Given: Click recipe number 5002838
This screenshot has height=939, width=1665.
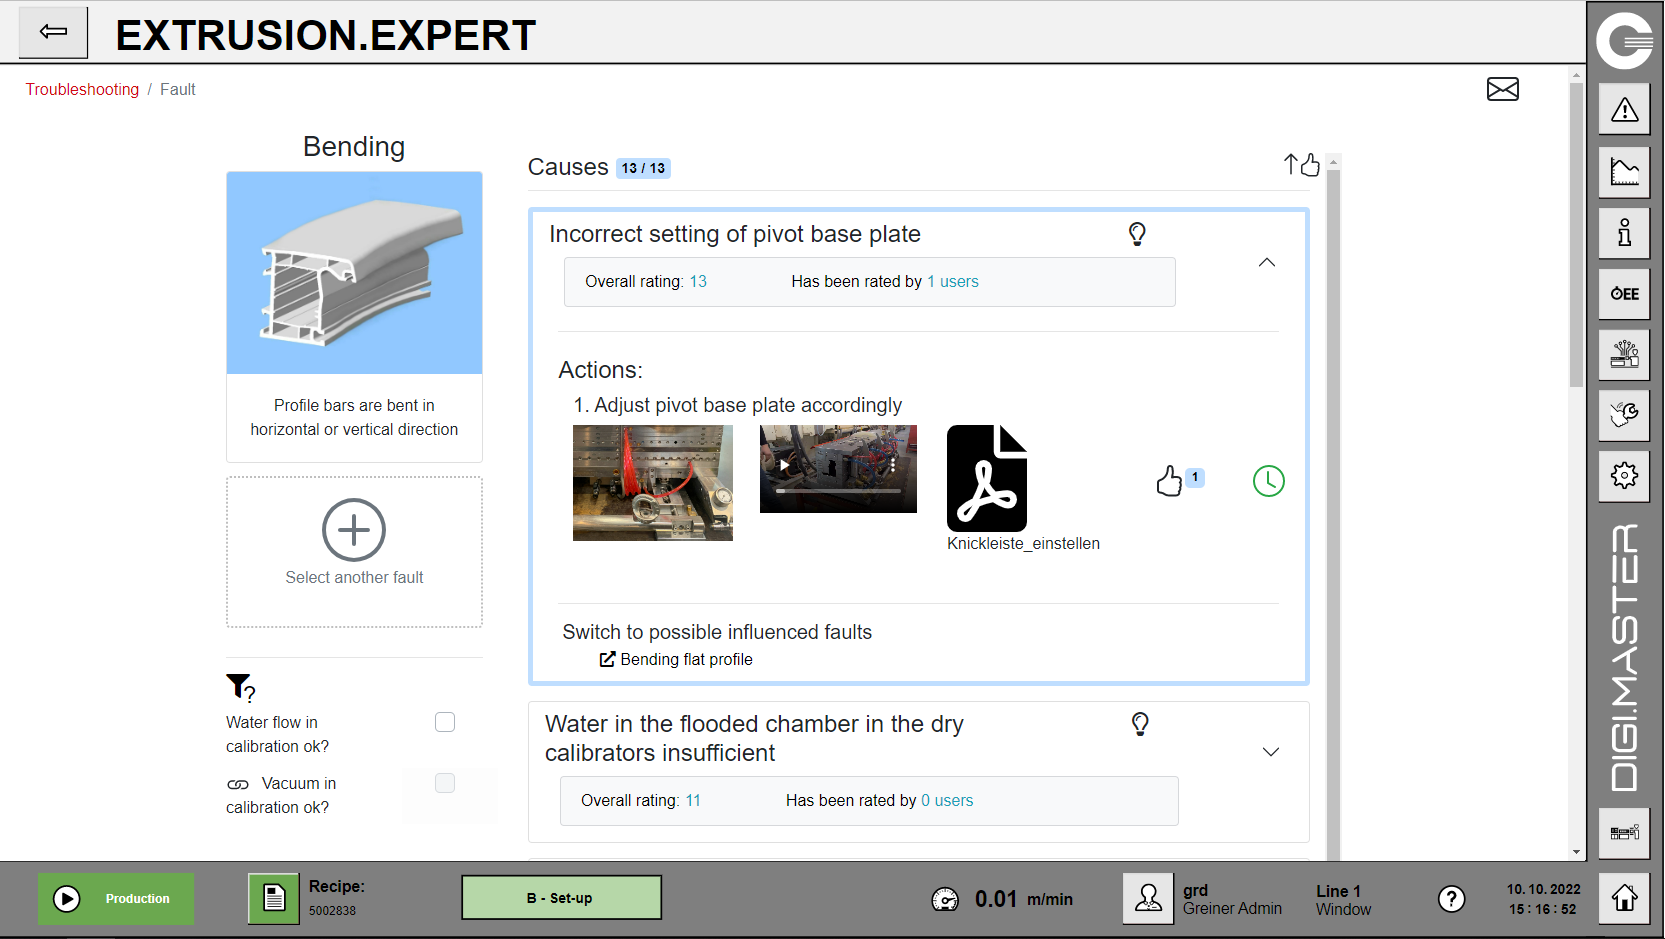Looking at the screenshot, I should (332, 911).
